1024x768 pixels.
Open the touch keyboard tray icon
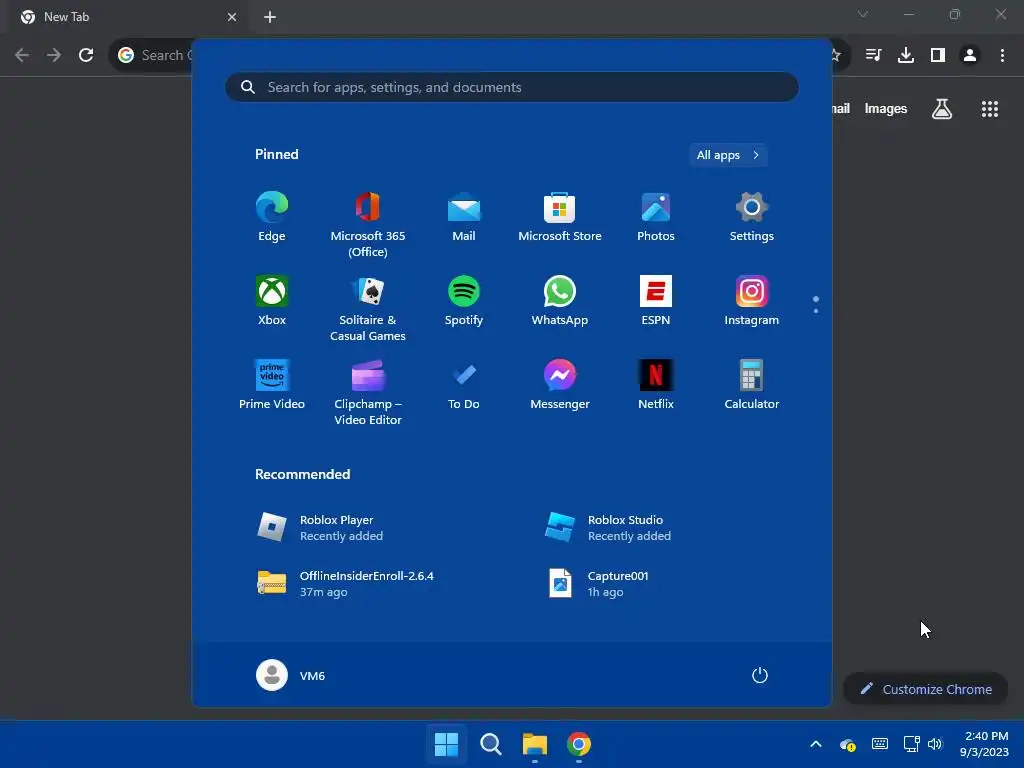[x=880, y=744]
